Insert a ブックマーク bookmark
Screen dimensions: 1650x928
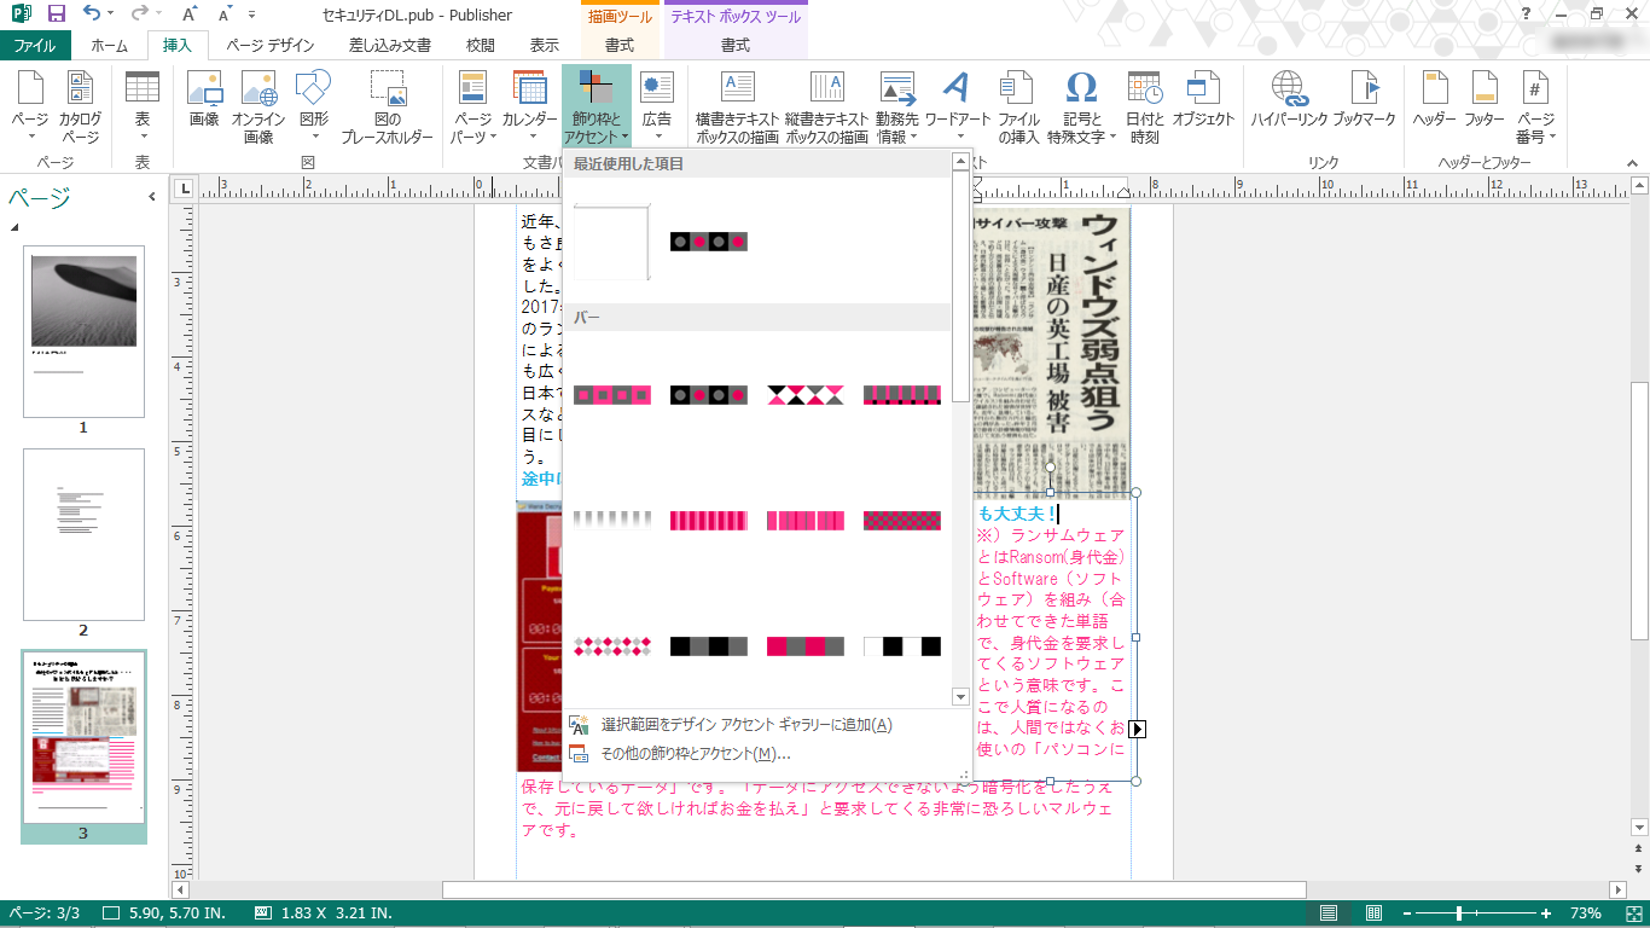tap(1364, 100)
